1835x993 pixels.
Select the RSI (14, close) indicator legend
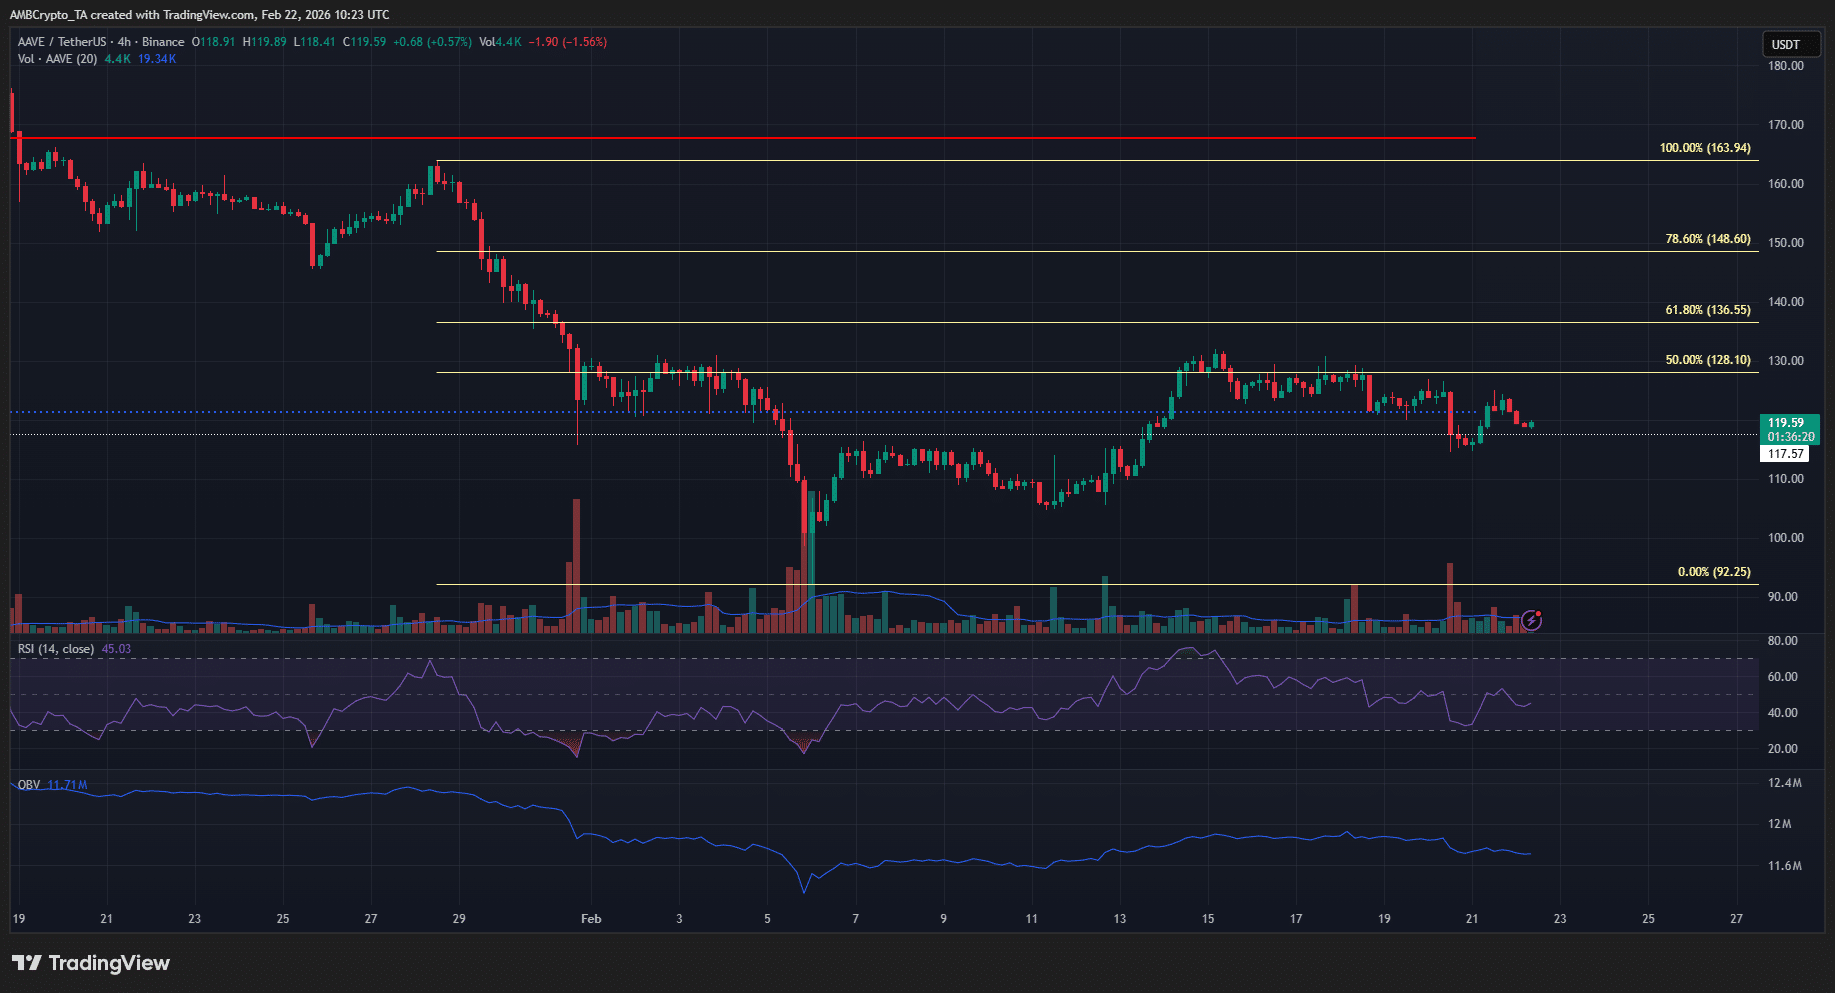coord(56,649)
